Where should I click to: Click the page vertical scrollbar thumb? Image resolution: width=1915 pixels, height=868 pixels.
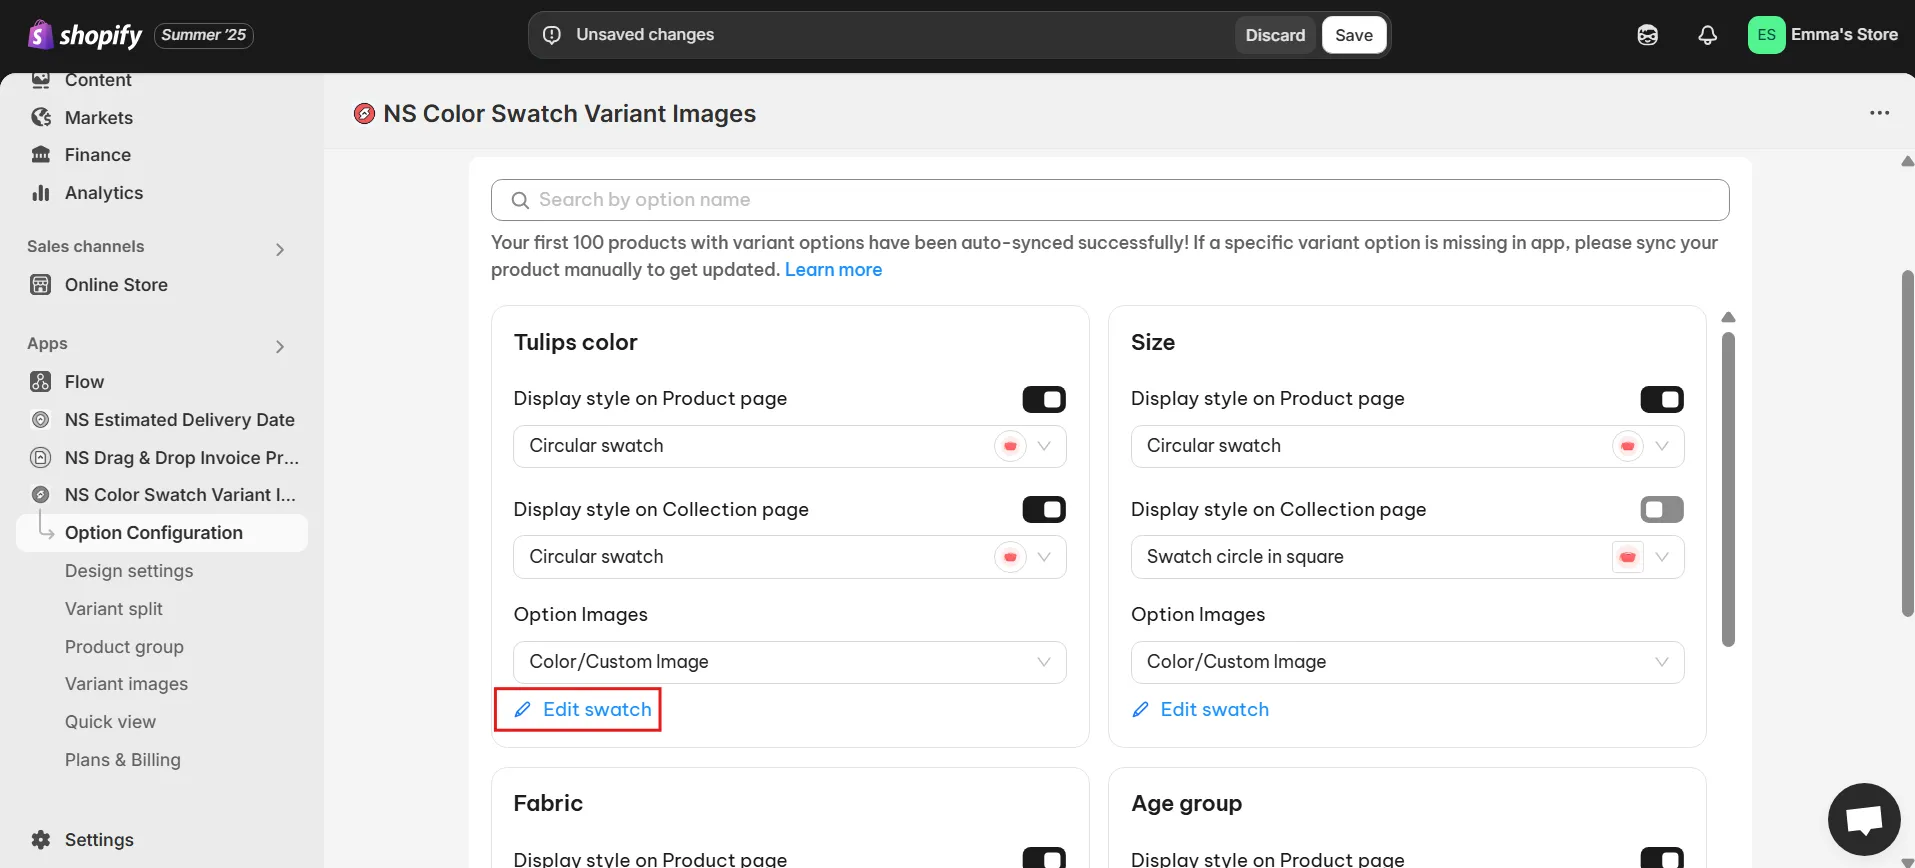coord(1908,444)
